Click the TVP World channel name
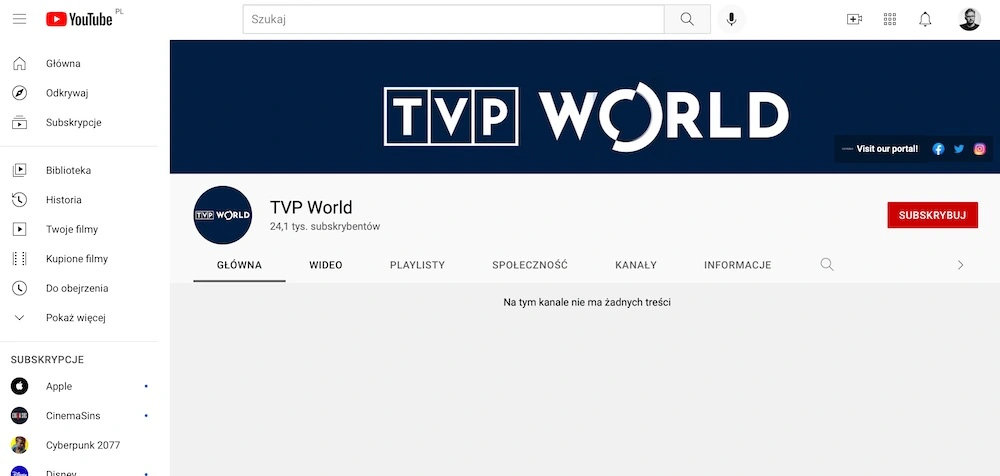The image size is (1000, 476). coord(311,207)
